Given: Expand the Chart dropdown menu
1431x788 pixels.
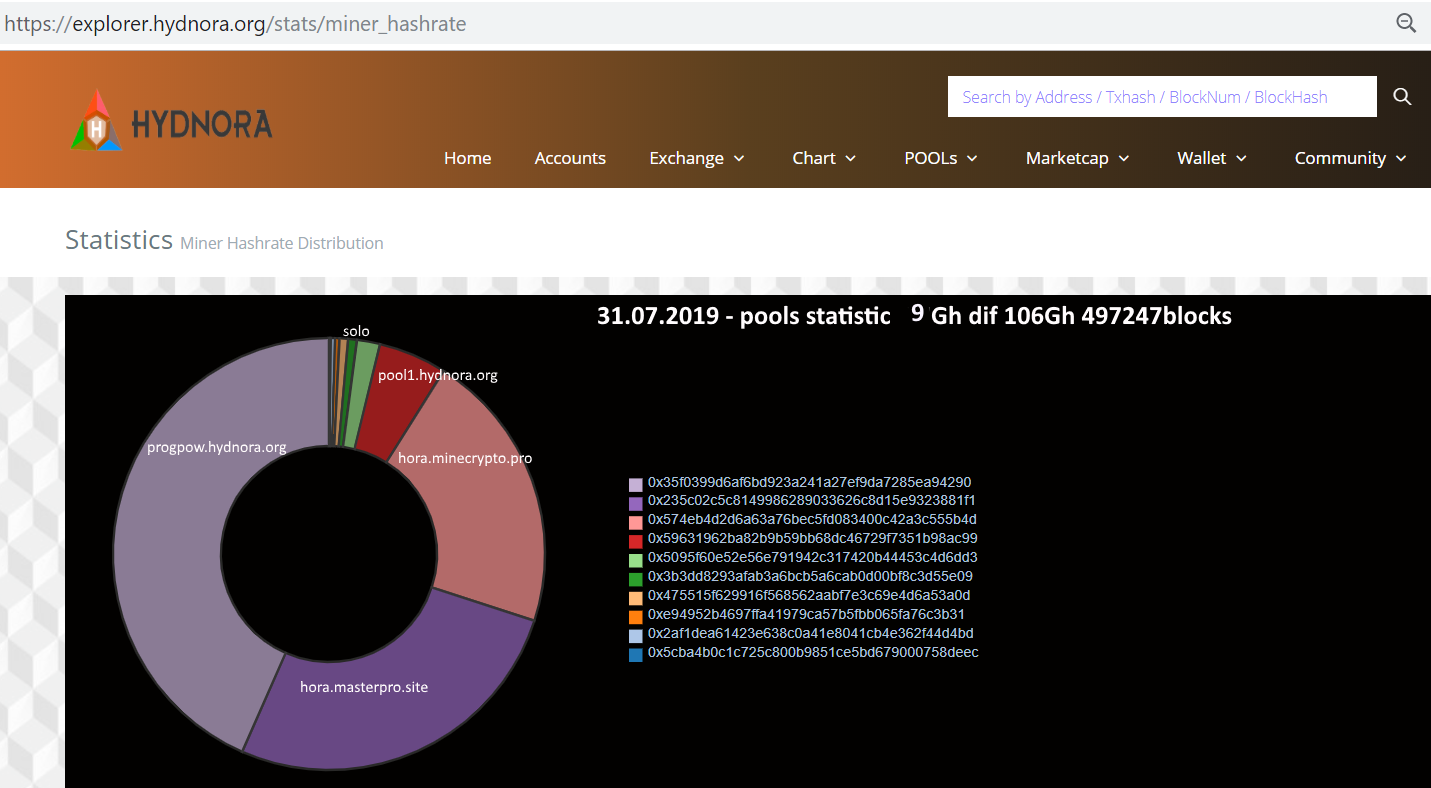Looking at the screenshot, I should click(x=824, y=158).
